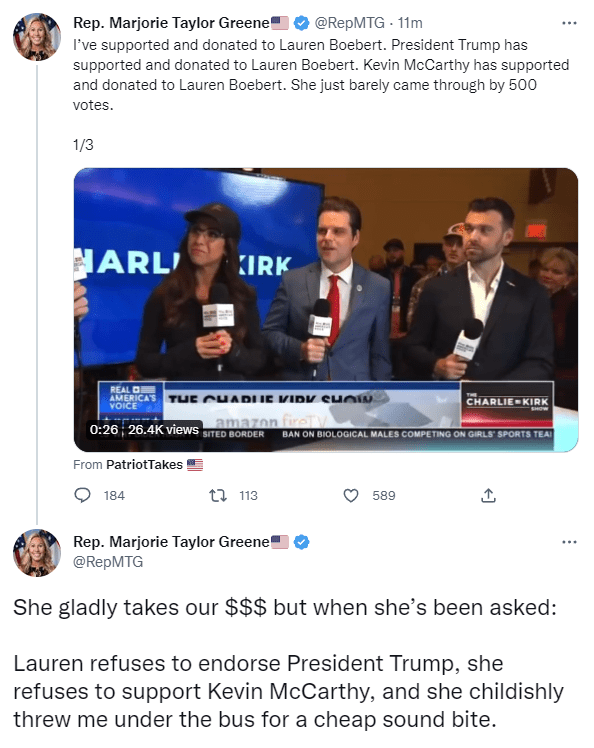Screen dimensions: 594x748
Task: Click the 589 likes count
Action: point(384,495)
